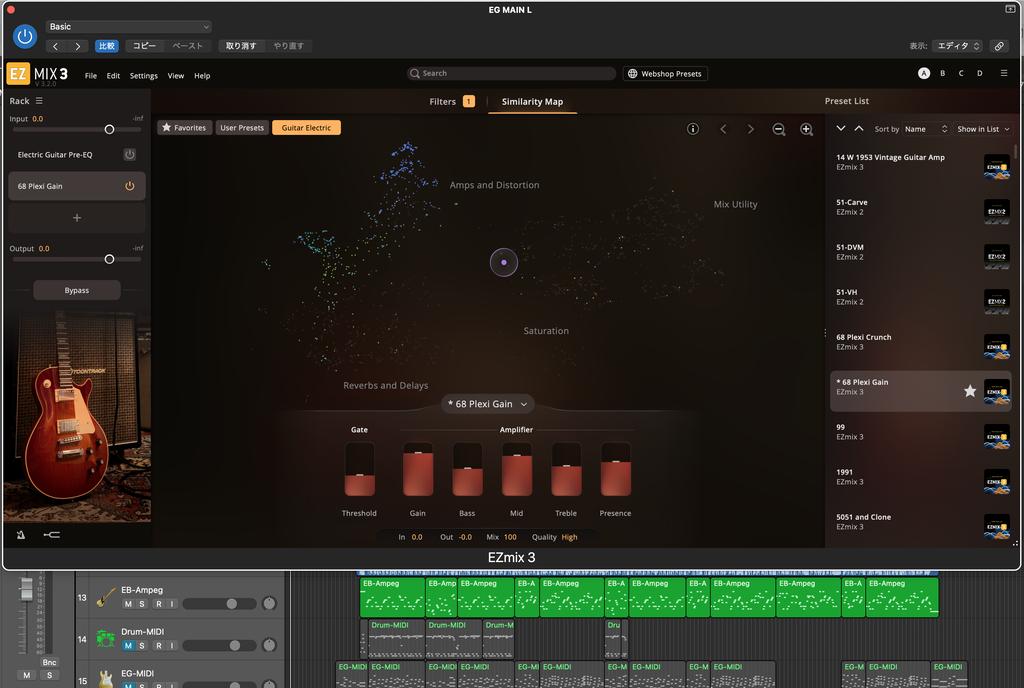1024x688 pixels.
Task: Click the Bnc bounce button
Action: [49, 662]
